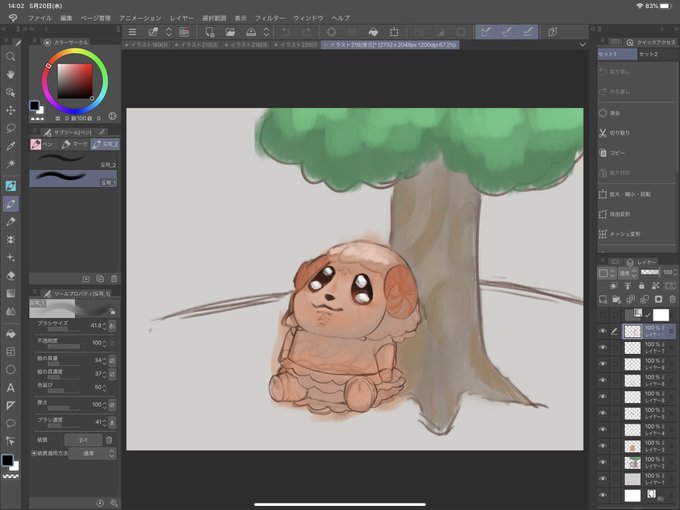
Task: Select the Ruler tool
Action: tap(10, 405)
